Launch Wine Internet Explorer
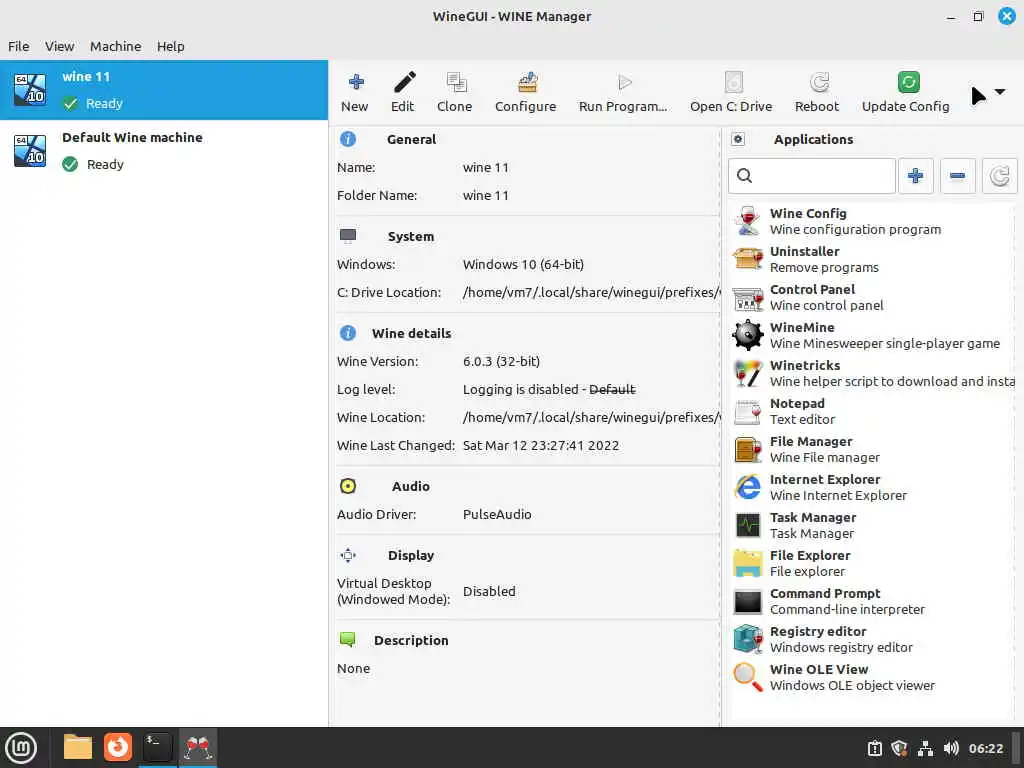Screen dimensions: 1024x768 pyautogui.click(x=872, y=487)
